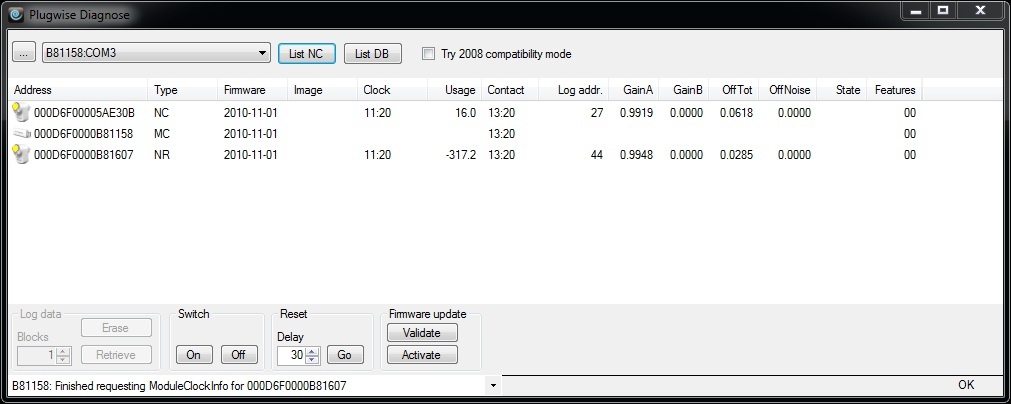Click the GainA value 0.9919
The image size is (1011, 404).
click(636, 113)
